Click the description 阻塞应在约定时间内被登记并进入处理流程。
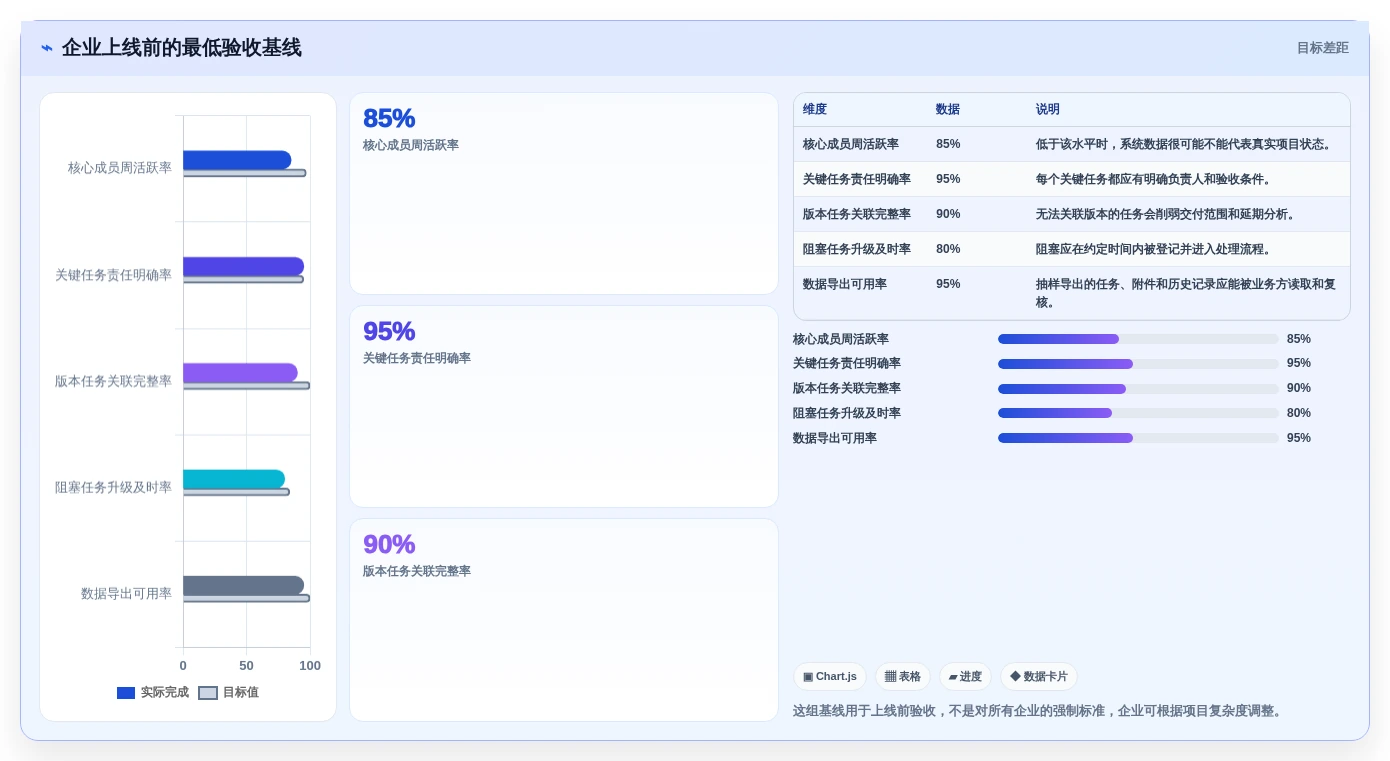Screen dimensions: 1390x761 (x=1156, y=249)
